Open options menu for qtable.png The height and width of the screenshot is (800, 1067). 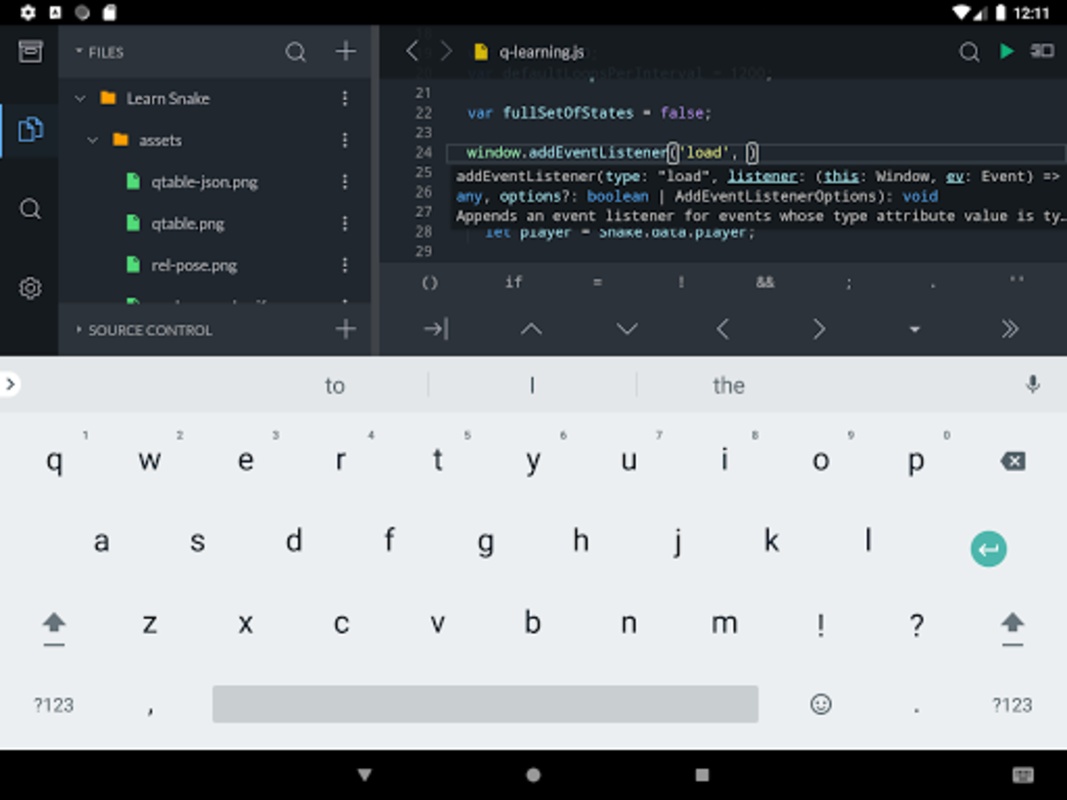coord(345,224)
